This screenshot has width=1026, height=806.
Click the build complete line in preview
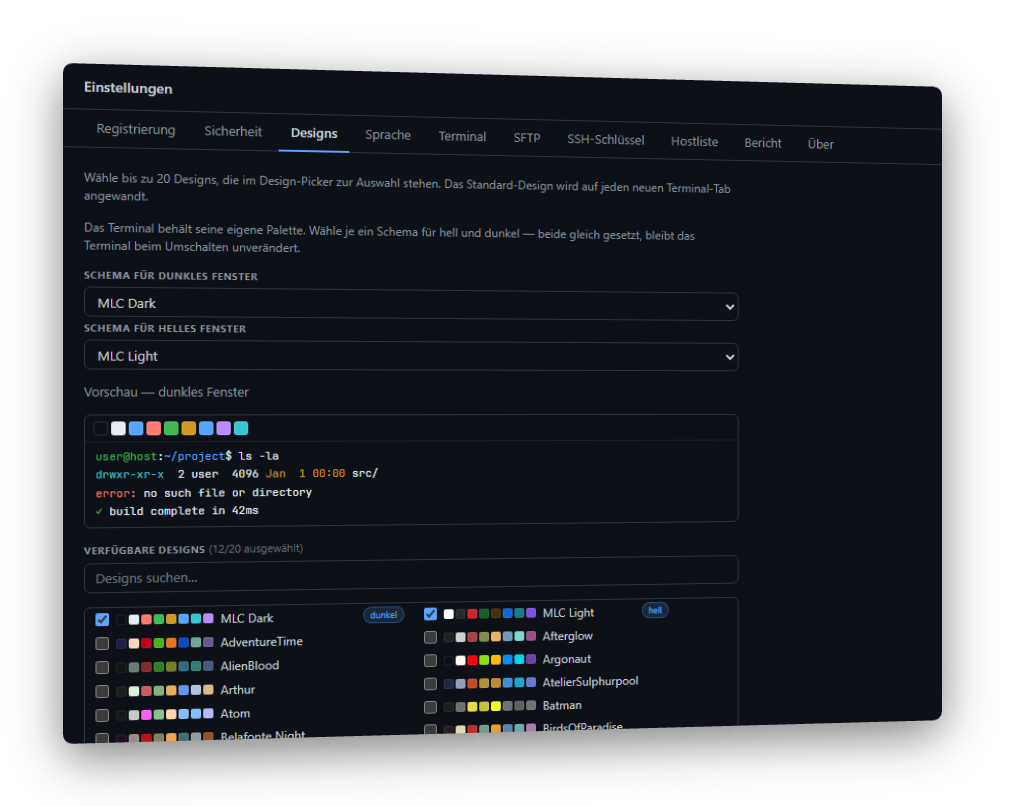point(177,511)
